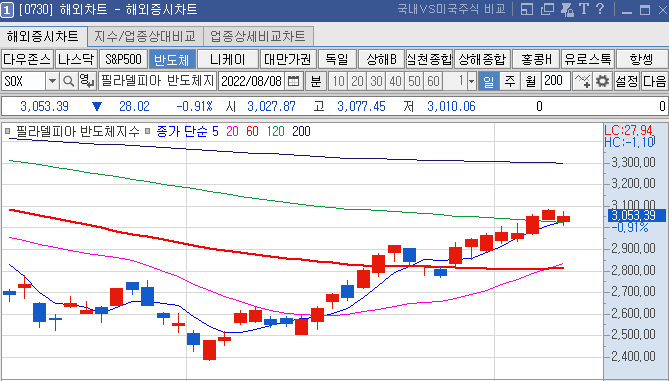Select the 월 monthly period
The height and width of the screenshot is (381, 669).
(530, 81)
